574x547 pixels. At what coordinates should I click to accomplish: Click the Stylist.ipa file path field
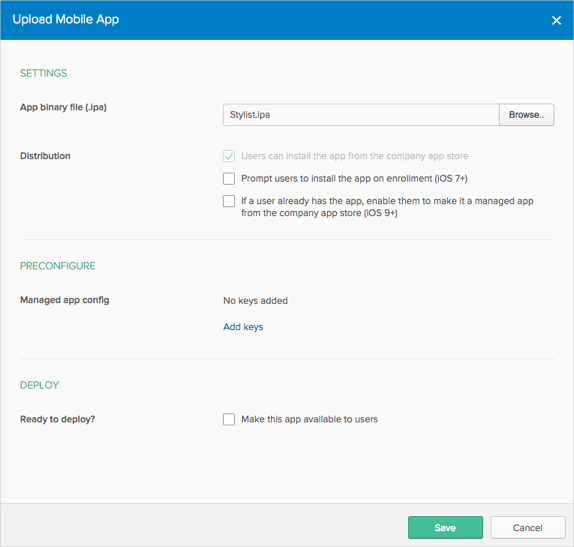tap(361, 115)
